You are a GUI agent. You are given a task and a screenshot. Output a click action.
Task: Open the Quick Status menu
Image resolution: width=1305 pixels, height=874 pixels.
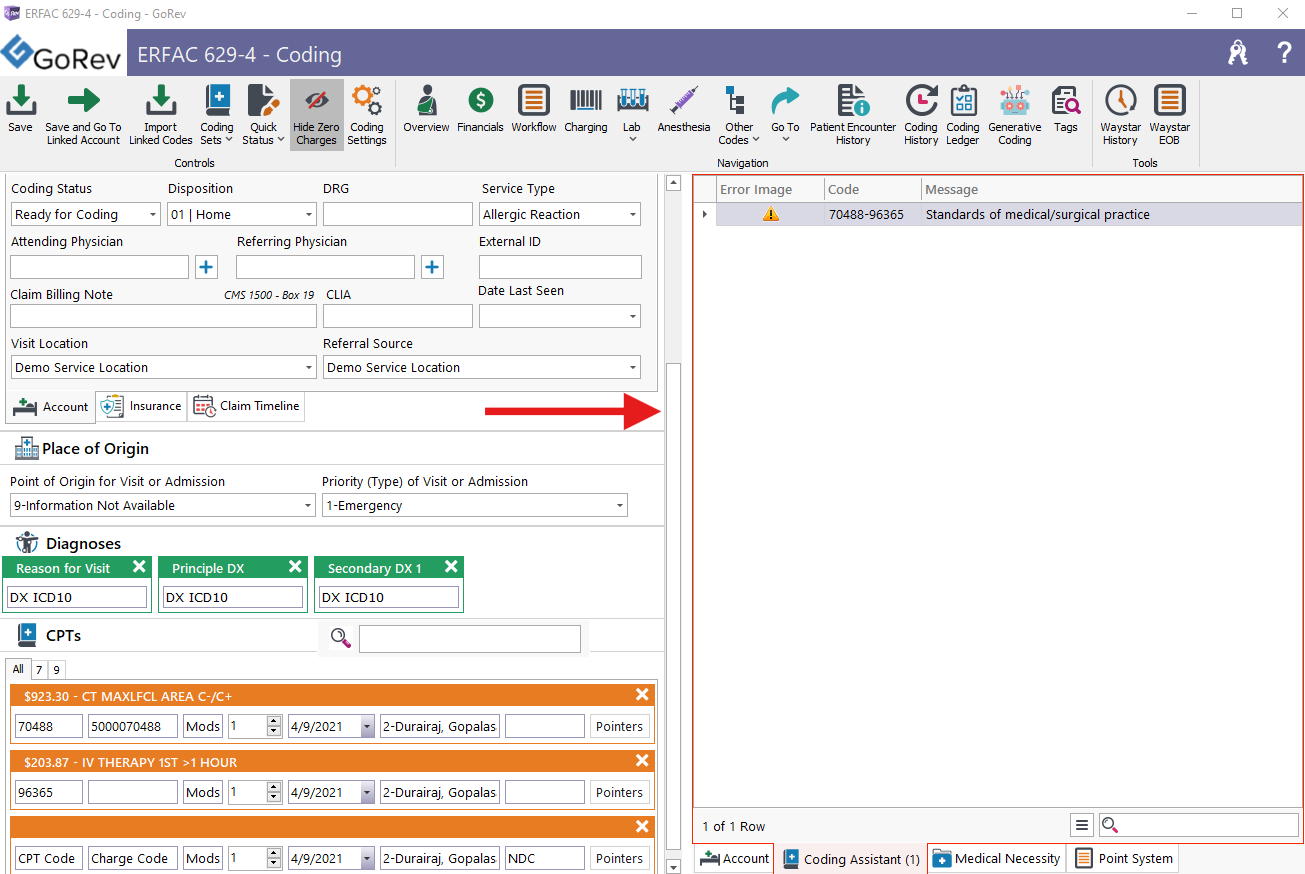tap(264, 115)
